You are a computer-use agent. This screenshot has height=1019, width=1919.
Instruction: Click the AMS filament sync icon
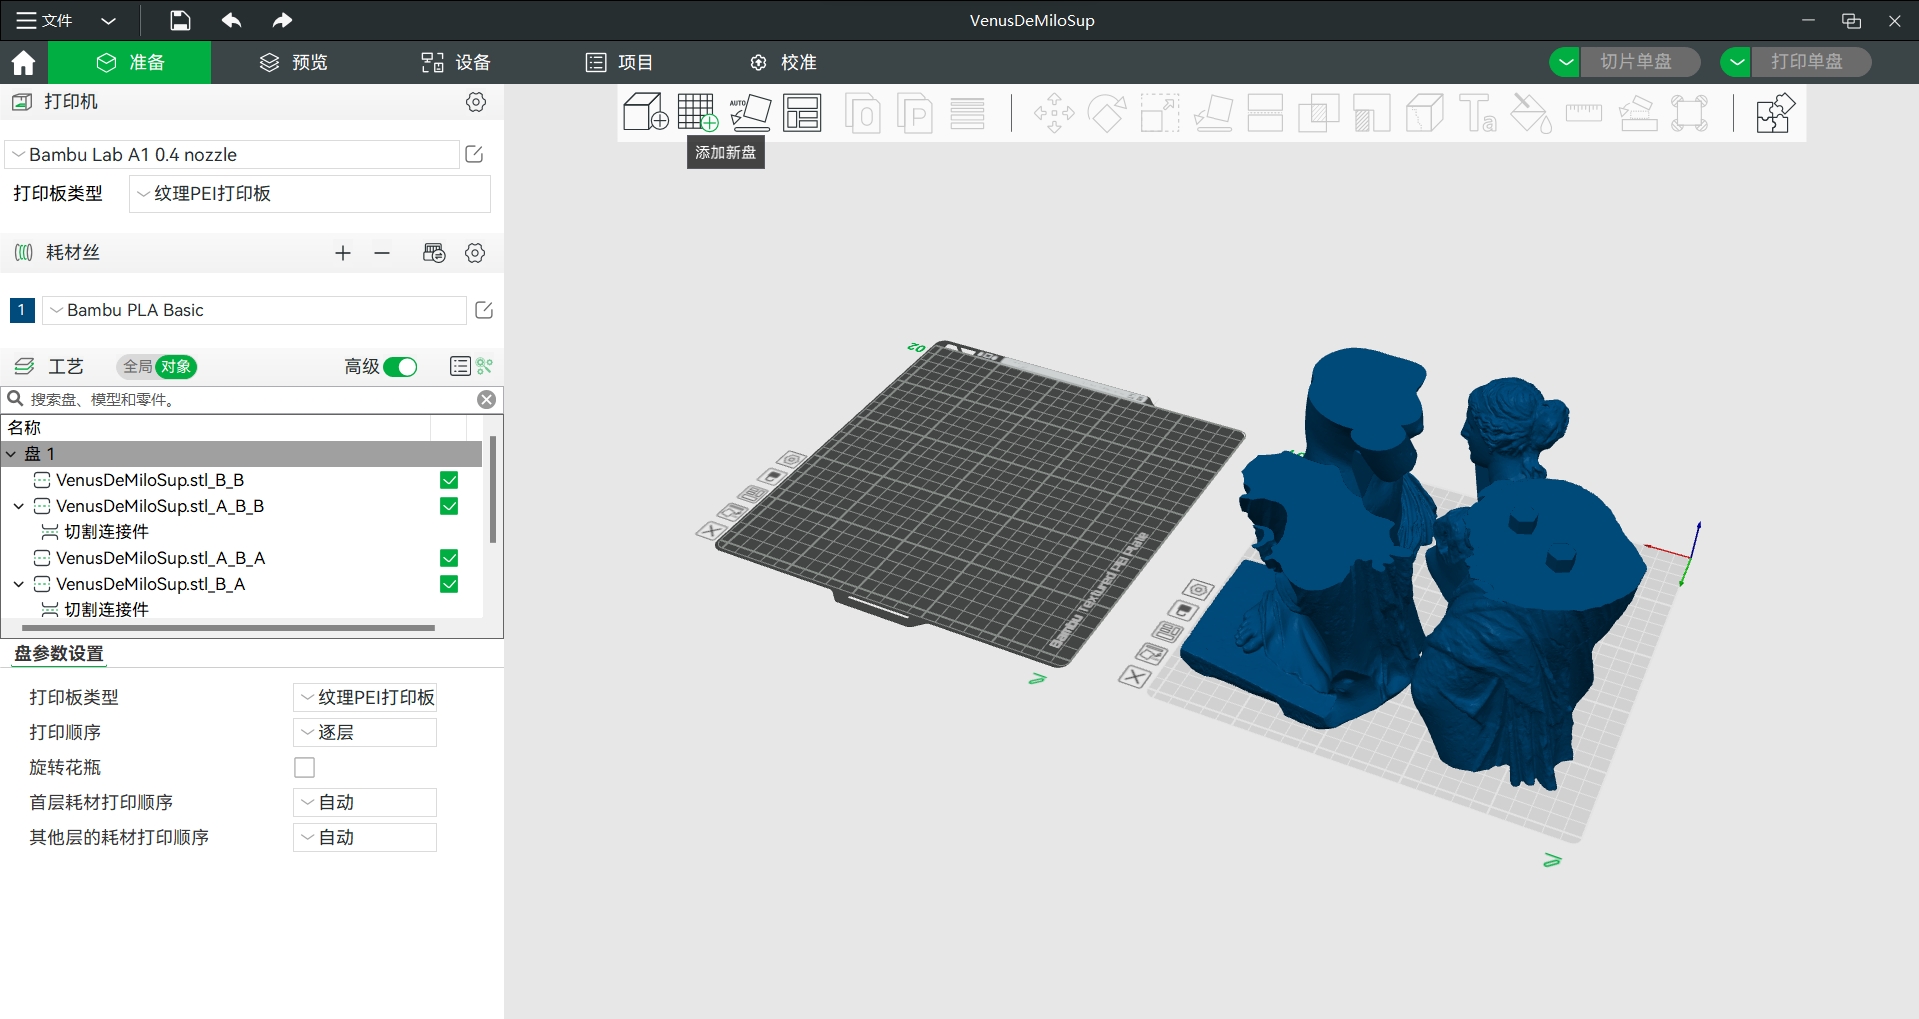point(434,253)
